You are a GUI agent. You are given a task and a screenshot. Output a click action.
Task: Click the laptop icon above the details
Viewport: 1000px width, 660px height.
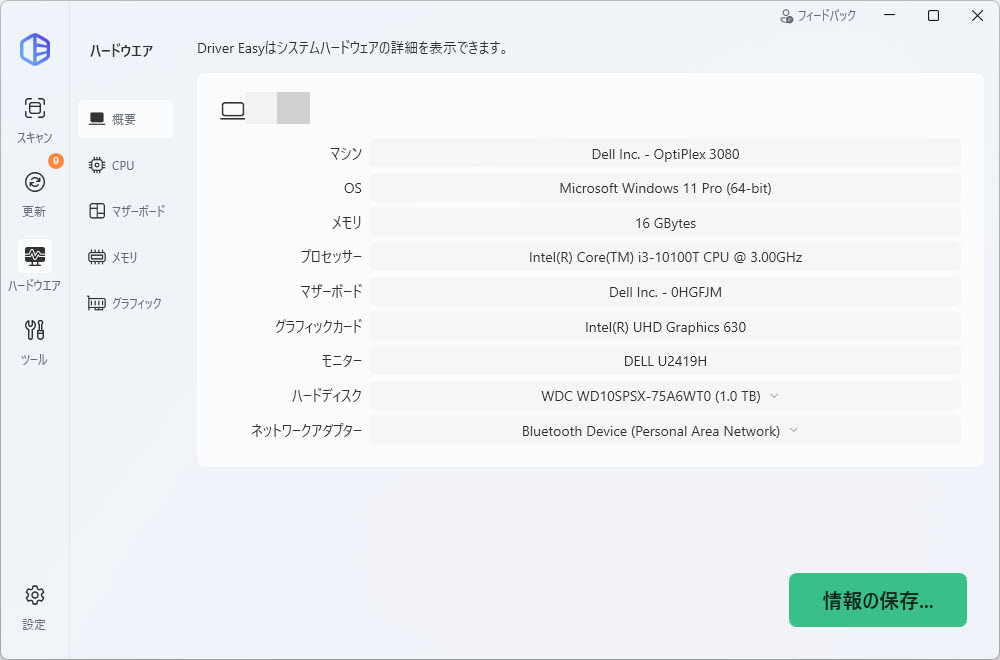(x=233, y=110)
